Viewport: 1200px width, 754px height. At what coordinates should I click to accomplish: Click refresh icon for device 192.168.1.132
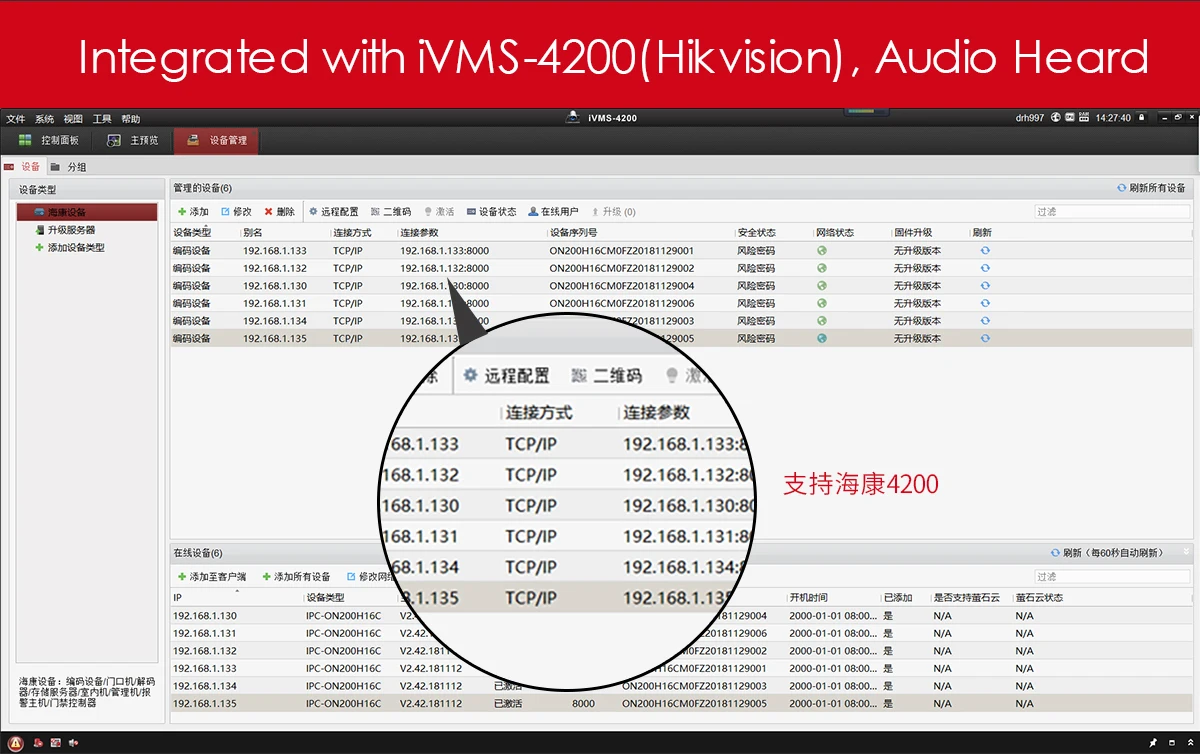(x=985, y=268)
